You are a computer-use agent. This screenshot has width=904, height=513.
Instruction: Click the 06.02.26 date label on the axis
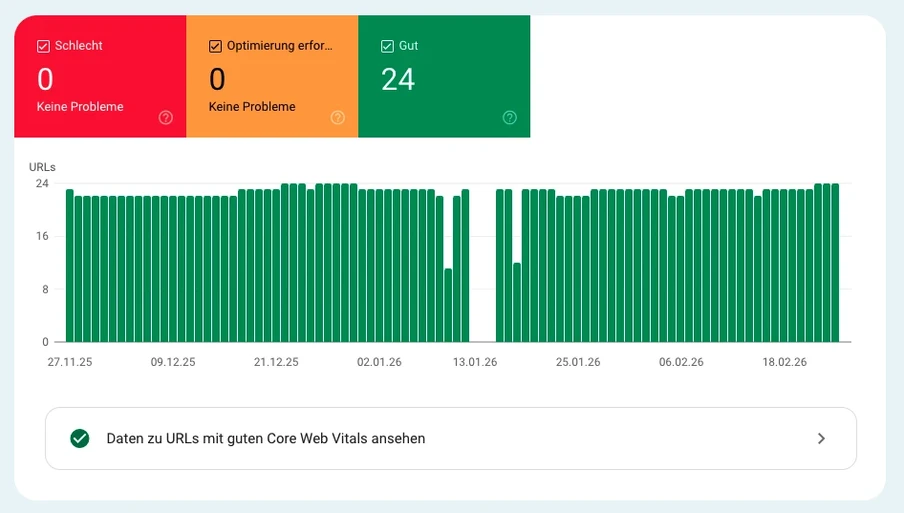tap(681, 362)
